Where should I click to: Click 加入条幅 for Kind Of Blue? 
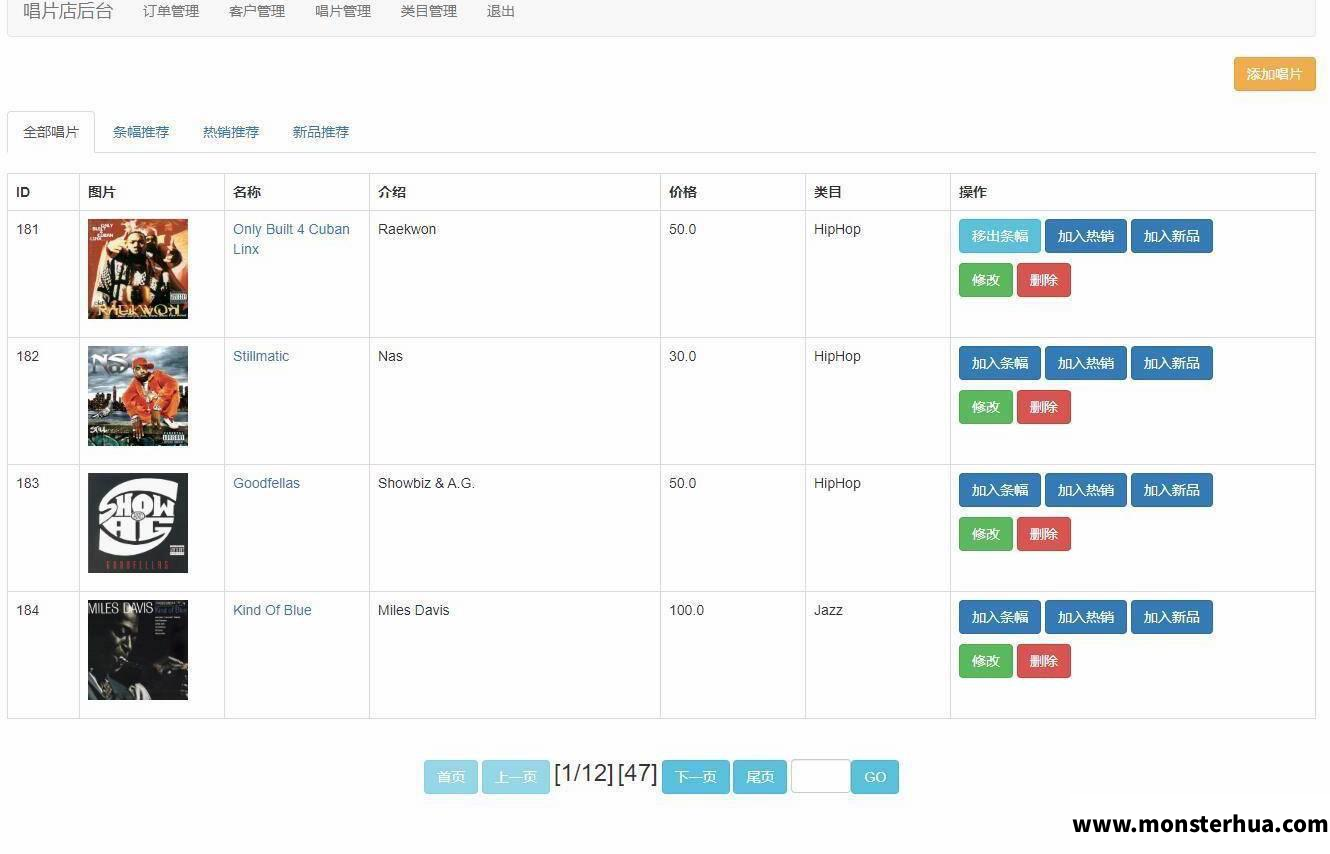coord(1000,617)
